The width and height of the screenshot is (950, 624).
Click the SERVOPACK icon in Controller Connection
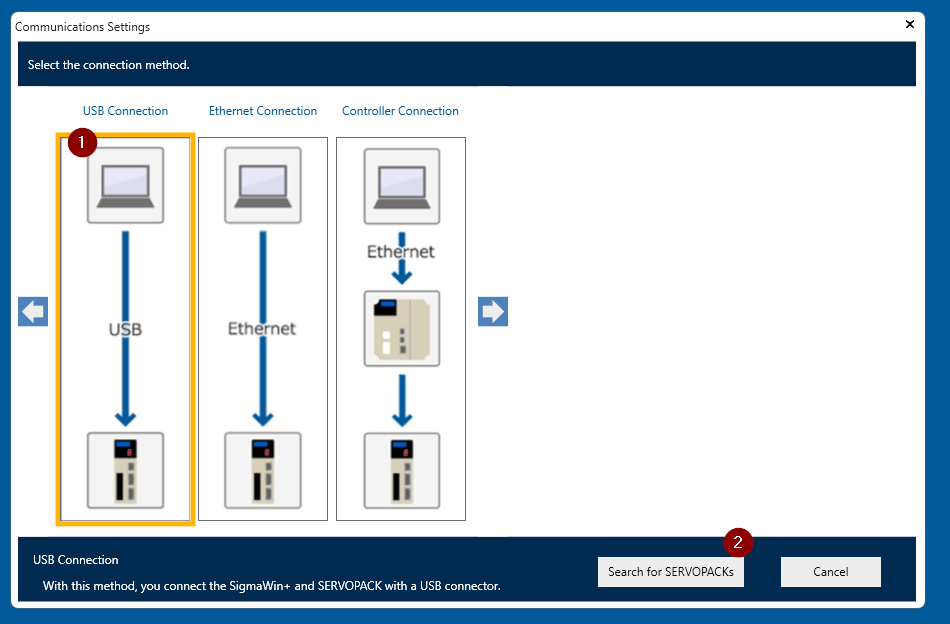[x=402, y=471]
